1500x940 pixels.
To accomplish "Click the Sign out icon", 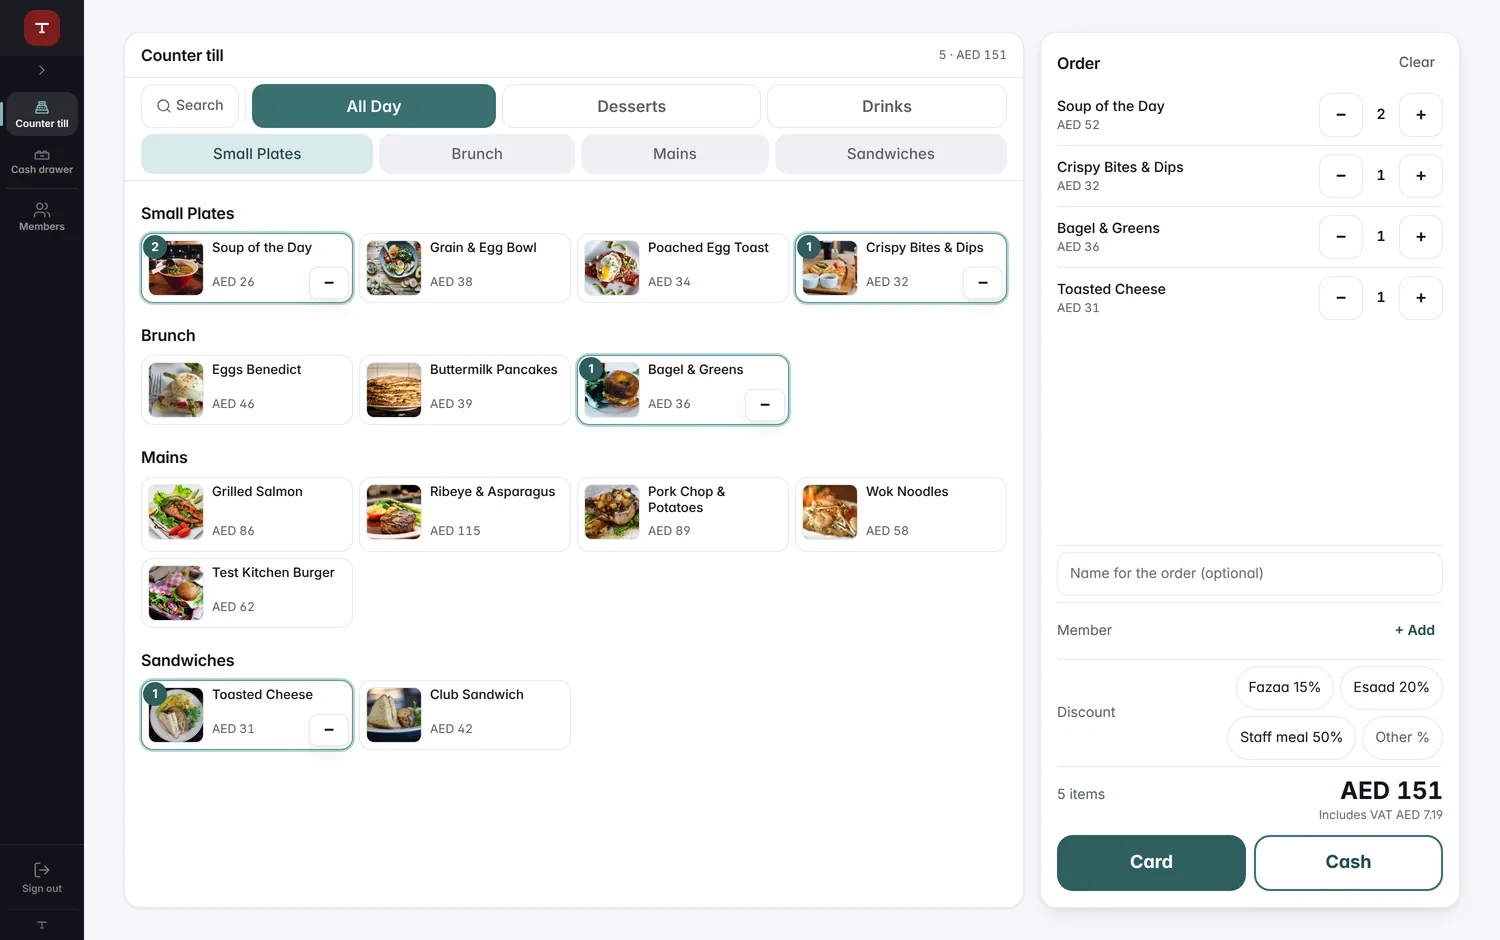I will pos(42,877).
